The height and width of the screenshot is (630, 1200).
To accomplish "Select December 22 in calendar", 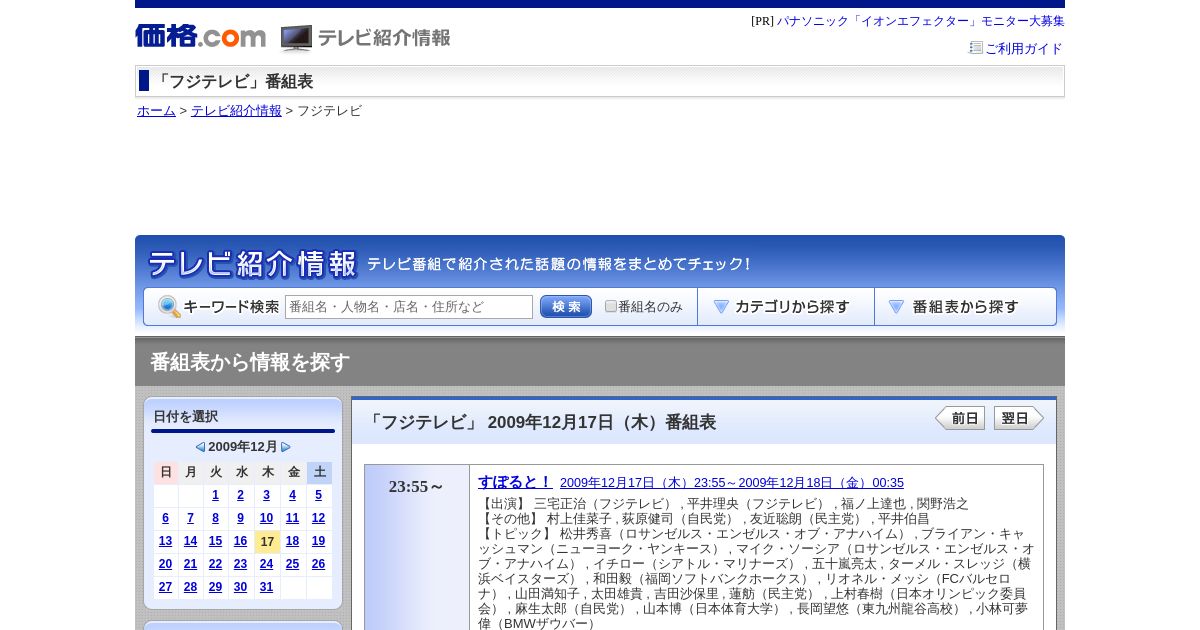I will tap(215, 564).
